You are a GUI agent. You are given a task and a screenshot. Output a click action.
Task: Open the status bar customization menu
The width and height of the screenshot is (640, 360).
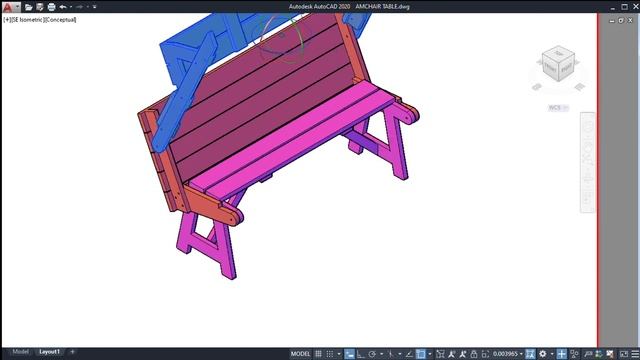(x=635, y=354)
